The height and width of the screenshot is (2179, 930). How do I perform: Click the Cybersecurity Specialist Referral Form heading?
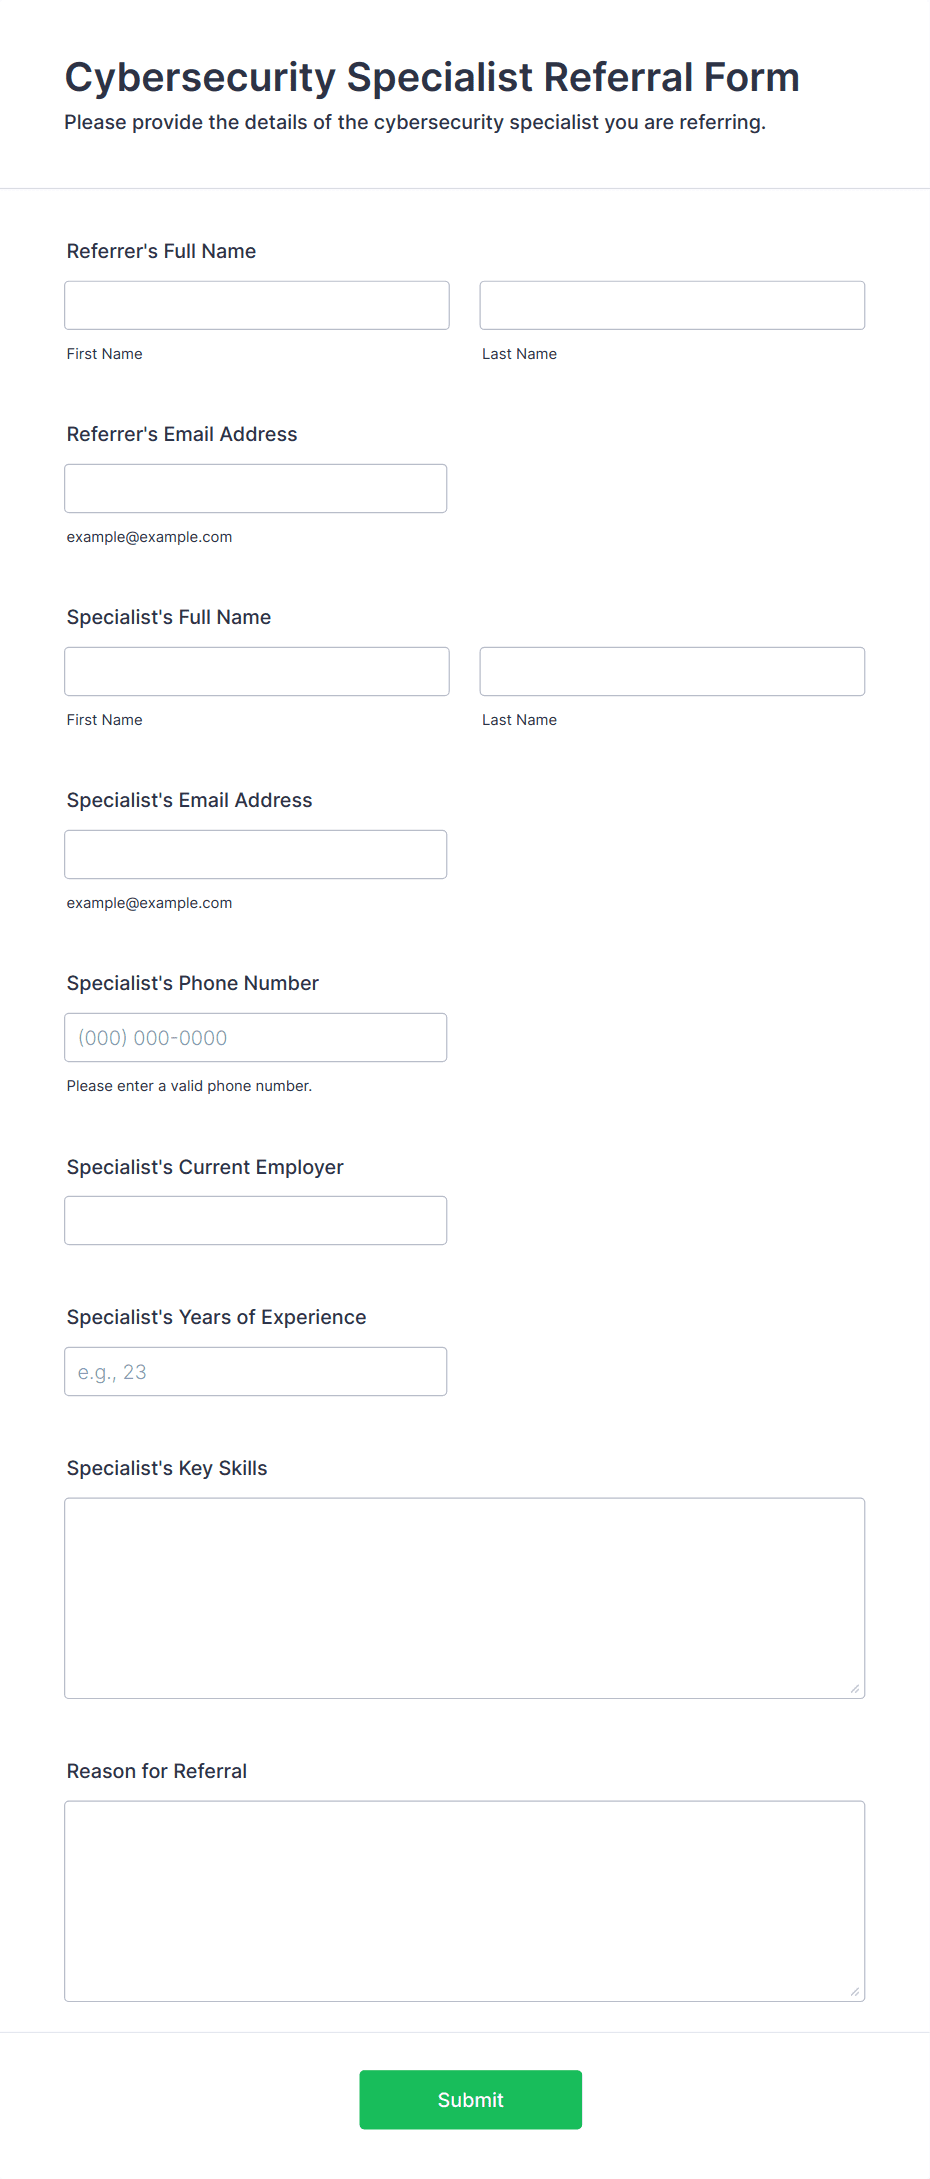coord(432,77)
